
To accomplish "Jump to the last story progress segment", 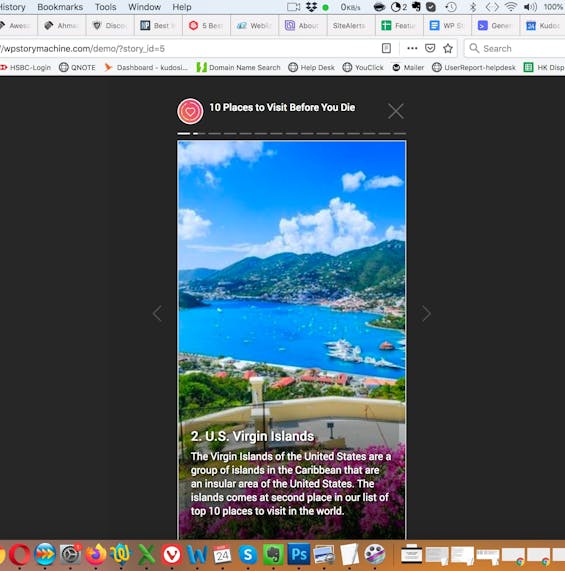I will point(400,134).
